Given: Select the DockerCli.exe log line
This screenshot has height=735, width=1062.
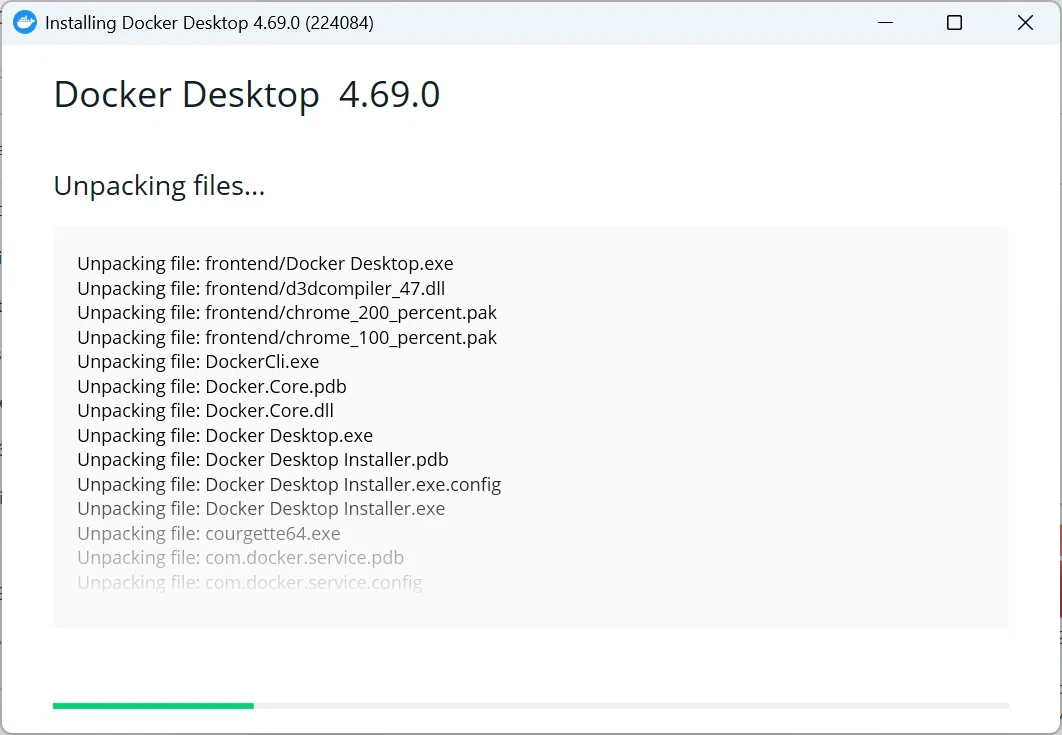Looking at the screenshot, I should pos(198,362).
